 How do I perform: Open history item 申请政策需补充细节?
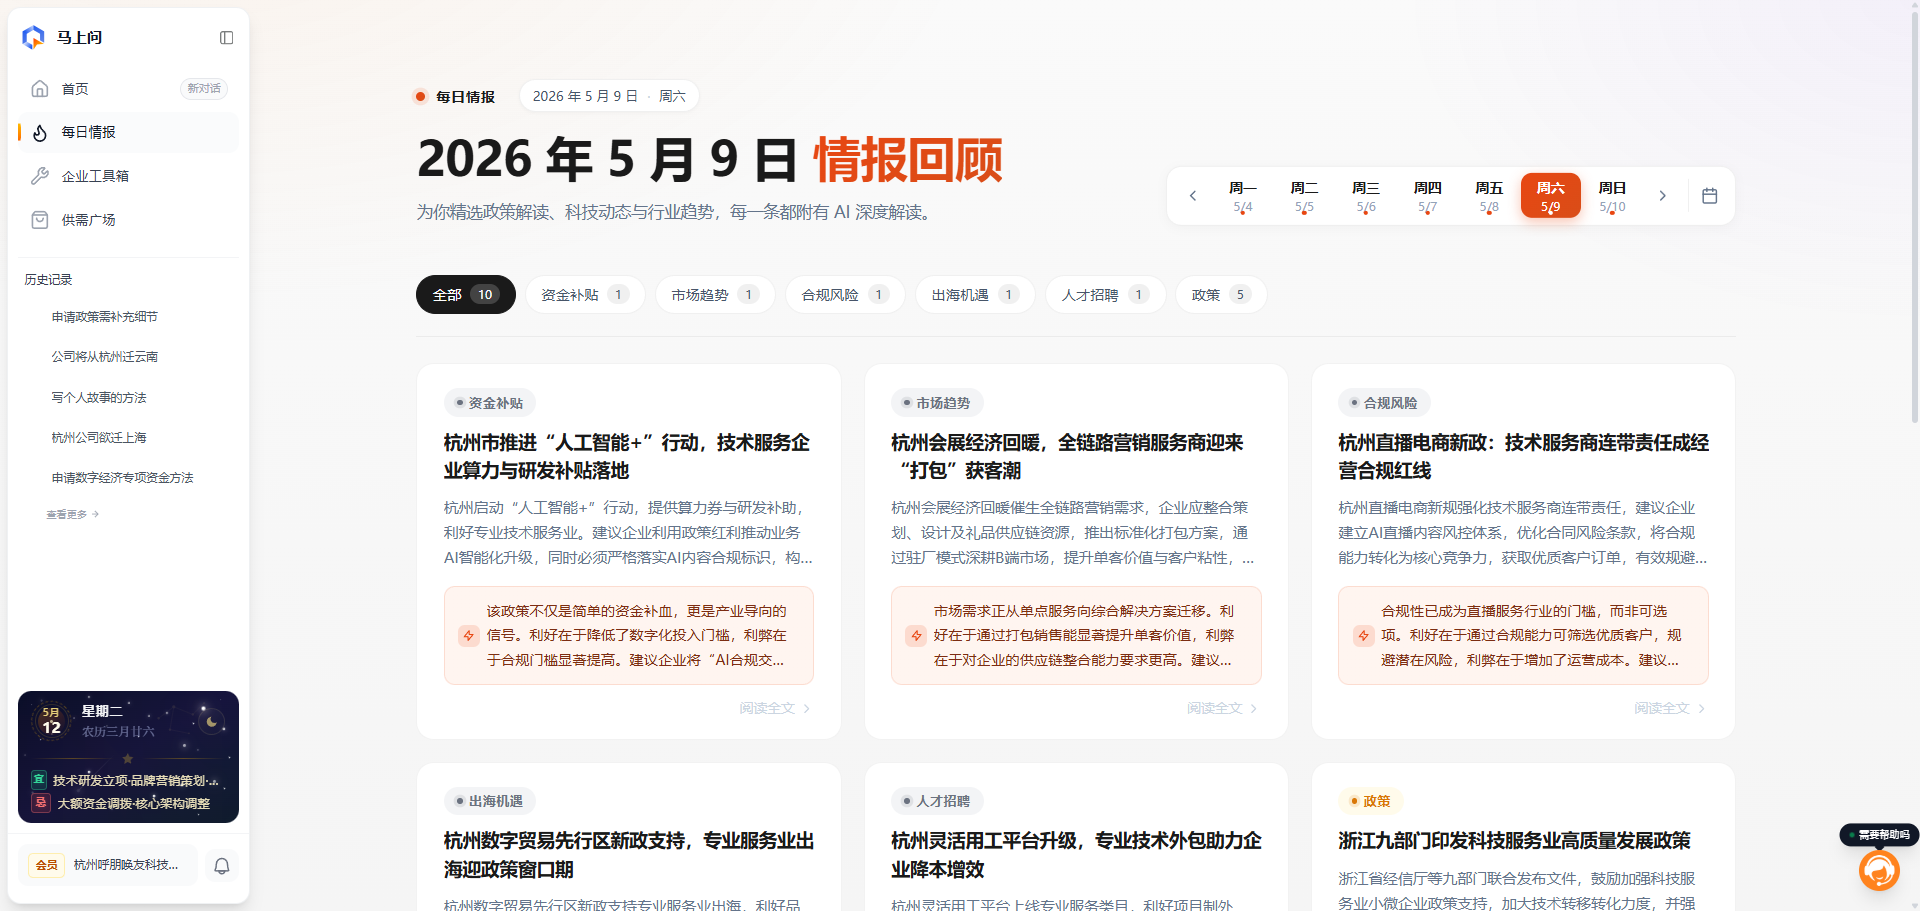(x=105, y=317)
